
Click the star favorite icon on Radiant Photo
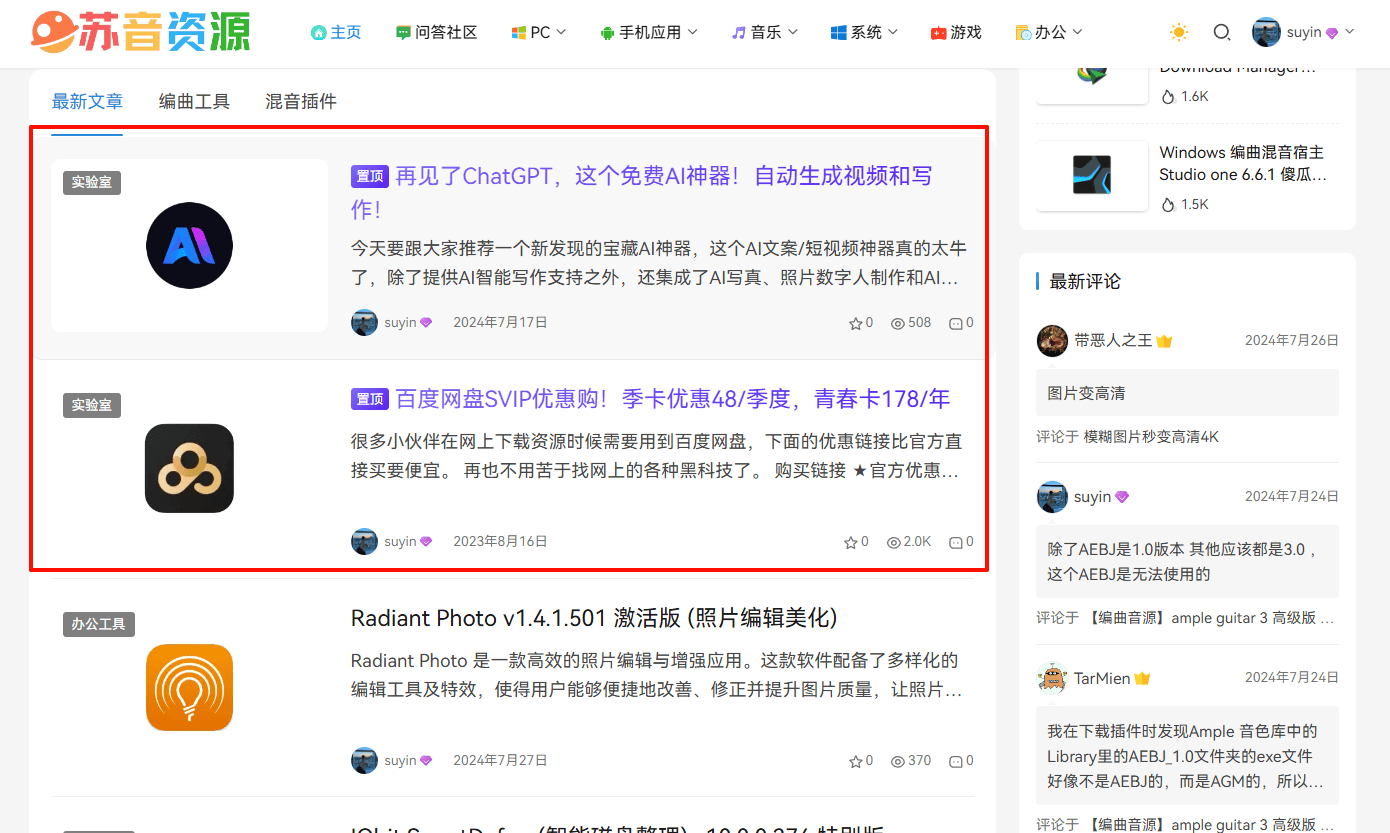click(x=855, y=761)
